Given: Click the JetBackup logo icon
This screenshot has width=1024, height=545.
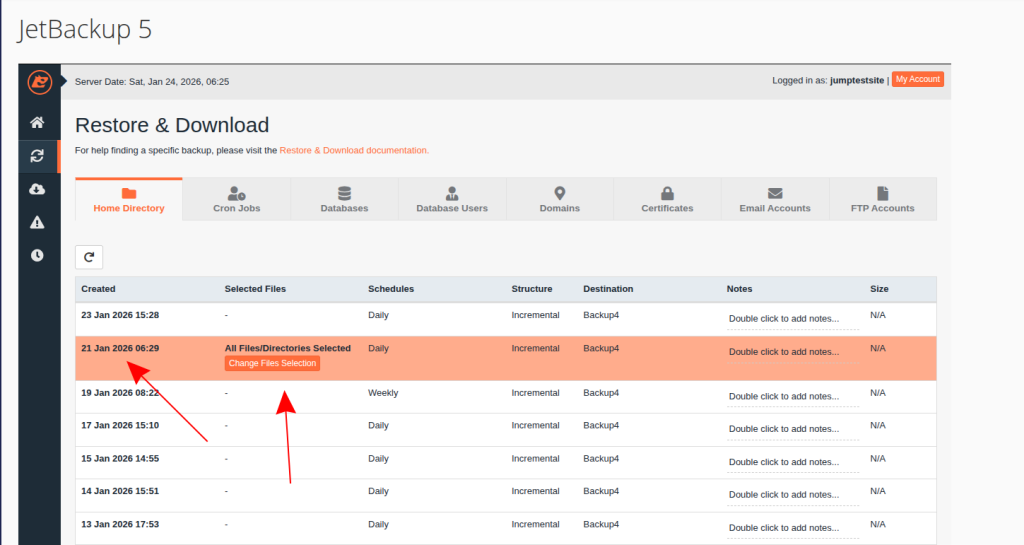Looking at the screenshot, I should tap(38, 81).
